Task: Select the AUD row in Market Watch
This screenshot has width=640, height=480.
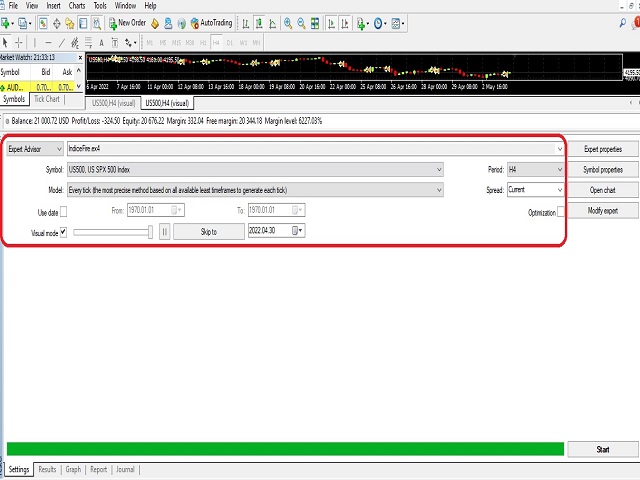Action: click(38, 87)
